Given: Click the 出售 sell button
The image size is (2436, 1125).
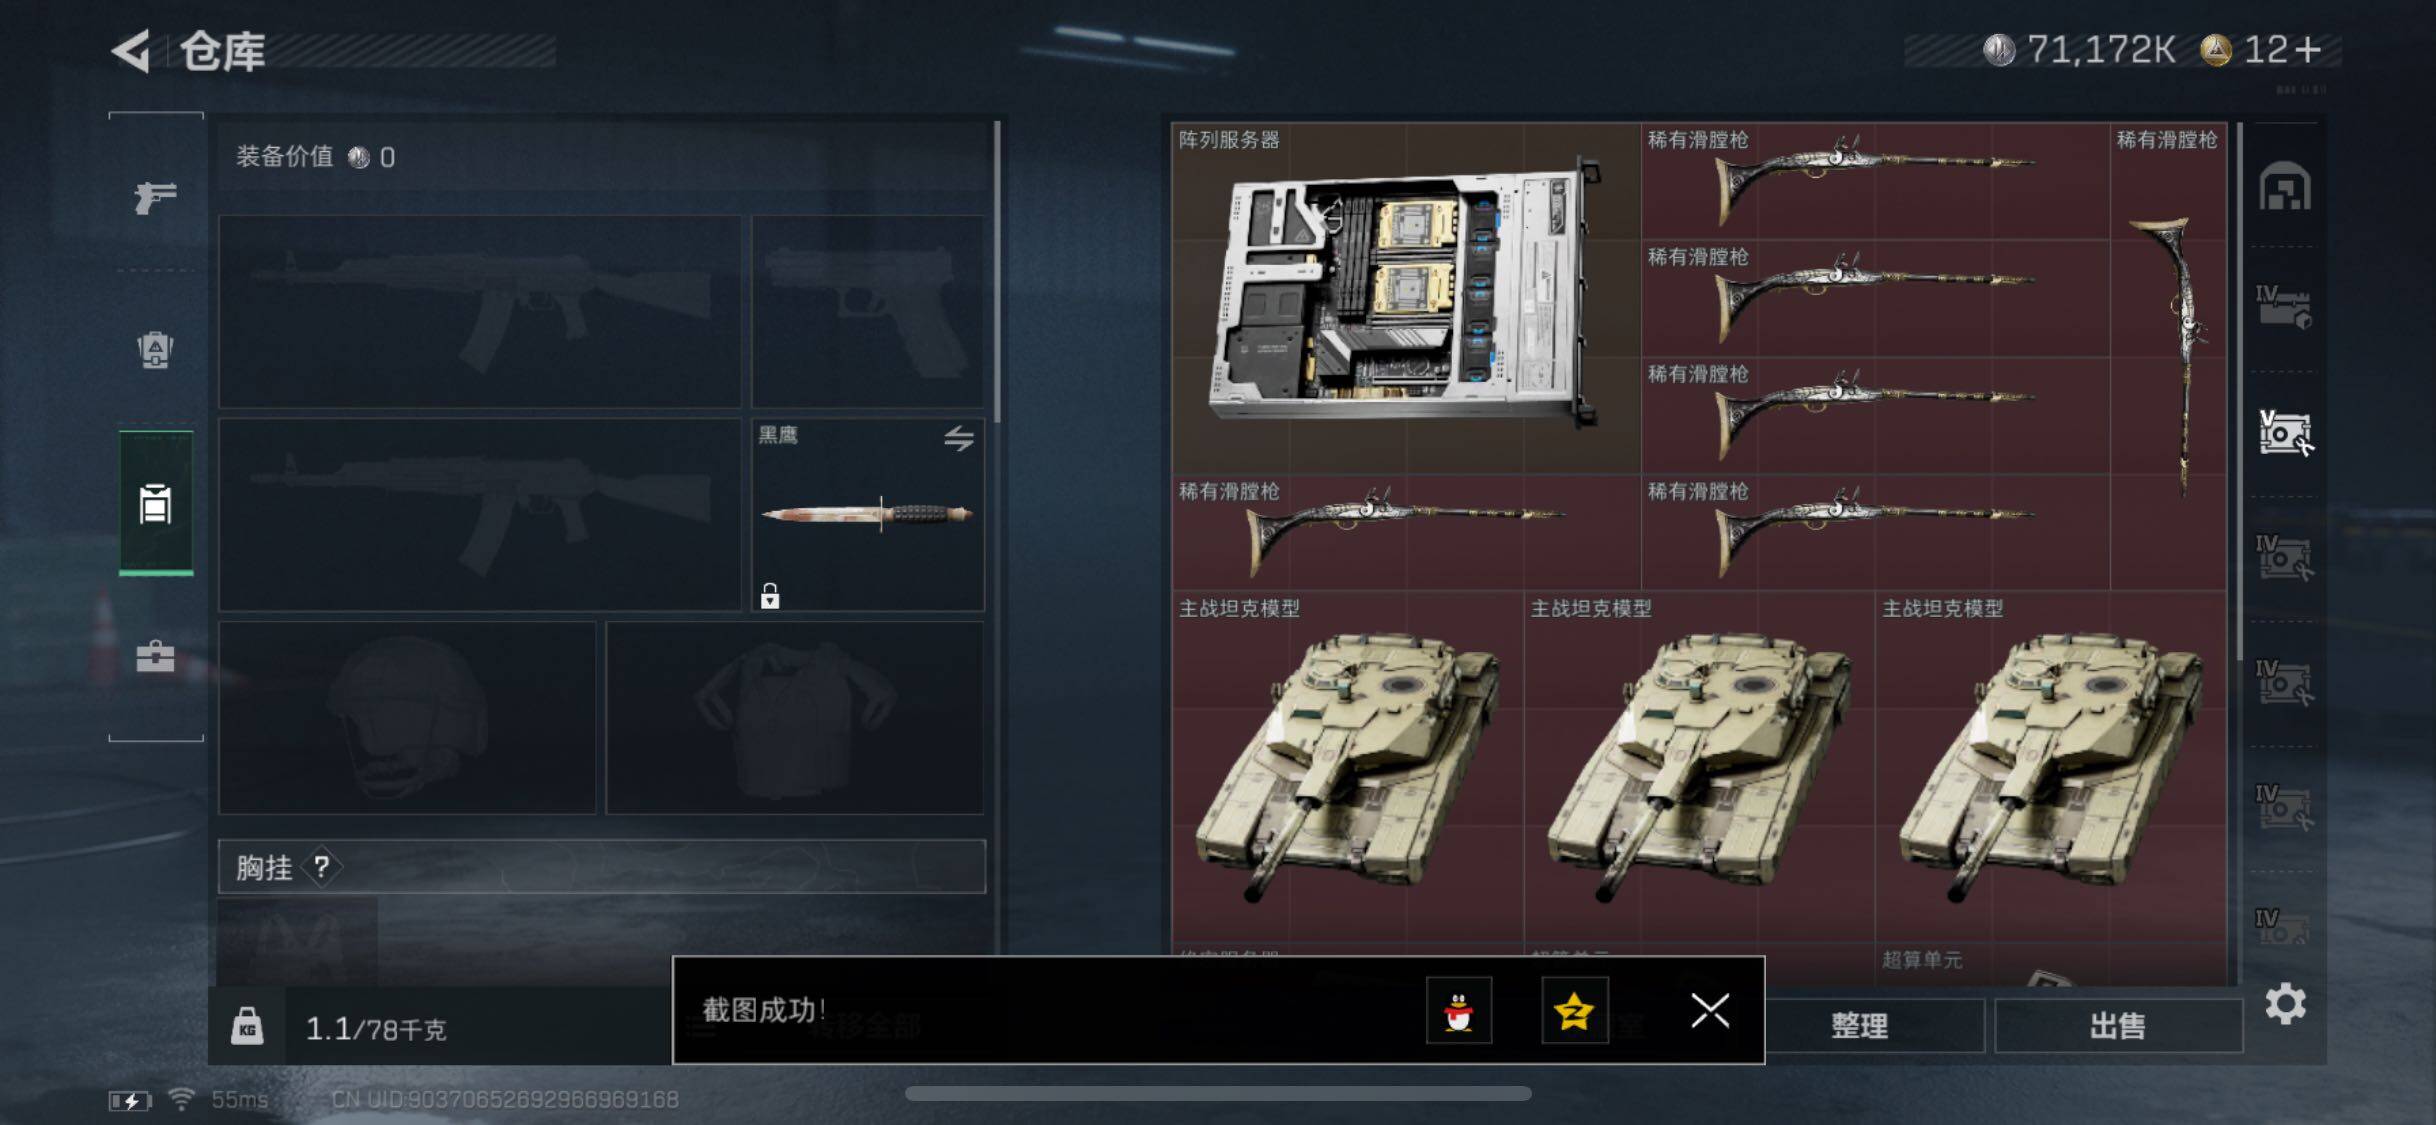Looking at the screenshot, I should click(x=2118, y=1025).
